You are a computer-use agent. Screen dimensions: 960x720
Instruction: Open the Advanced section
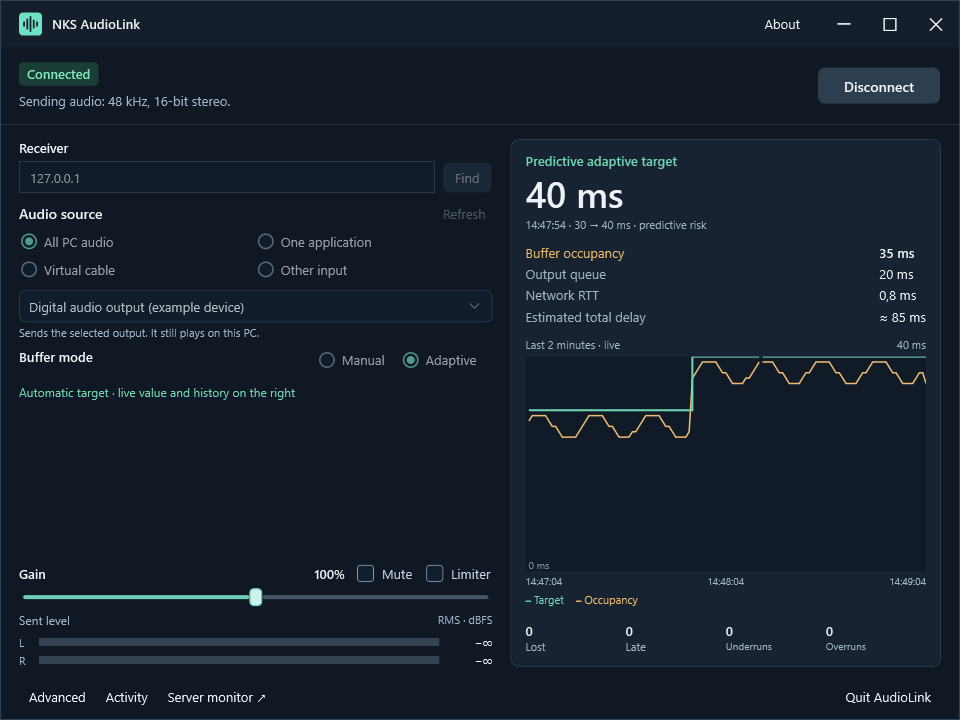pyautogui.click(x=57, y=697)
